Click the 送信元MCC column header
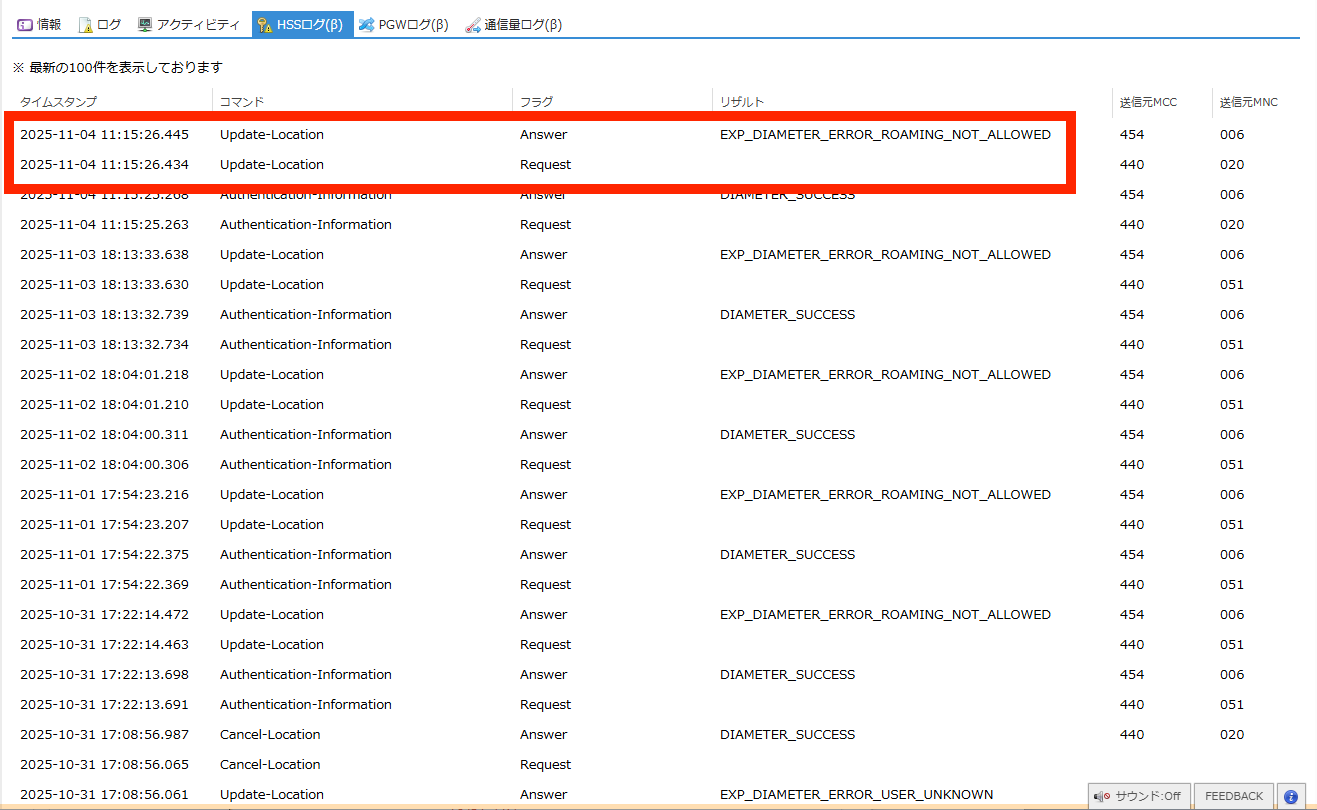The image size is (1317, 810). pyautogui.click(x=1148, y=102)
